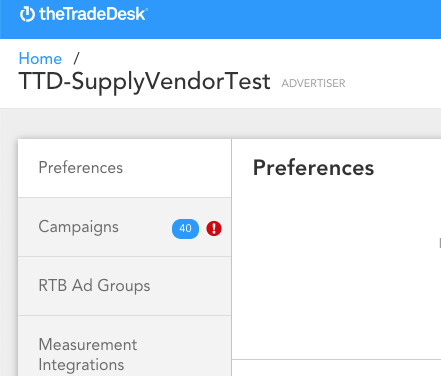Open Measurement Integrations in the sidebar
441x376 pixels.
(125, 346)
